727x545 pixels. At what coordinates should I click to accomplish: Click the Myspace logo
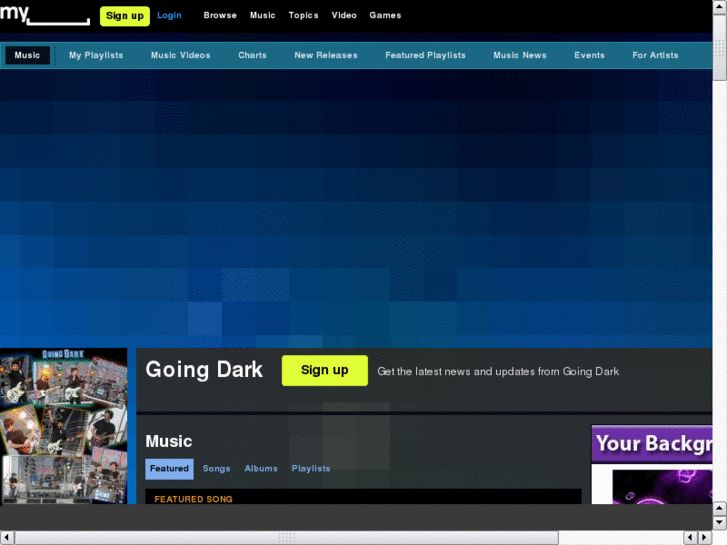pos(45,14)
